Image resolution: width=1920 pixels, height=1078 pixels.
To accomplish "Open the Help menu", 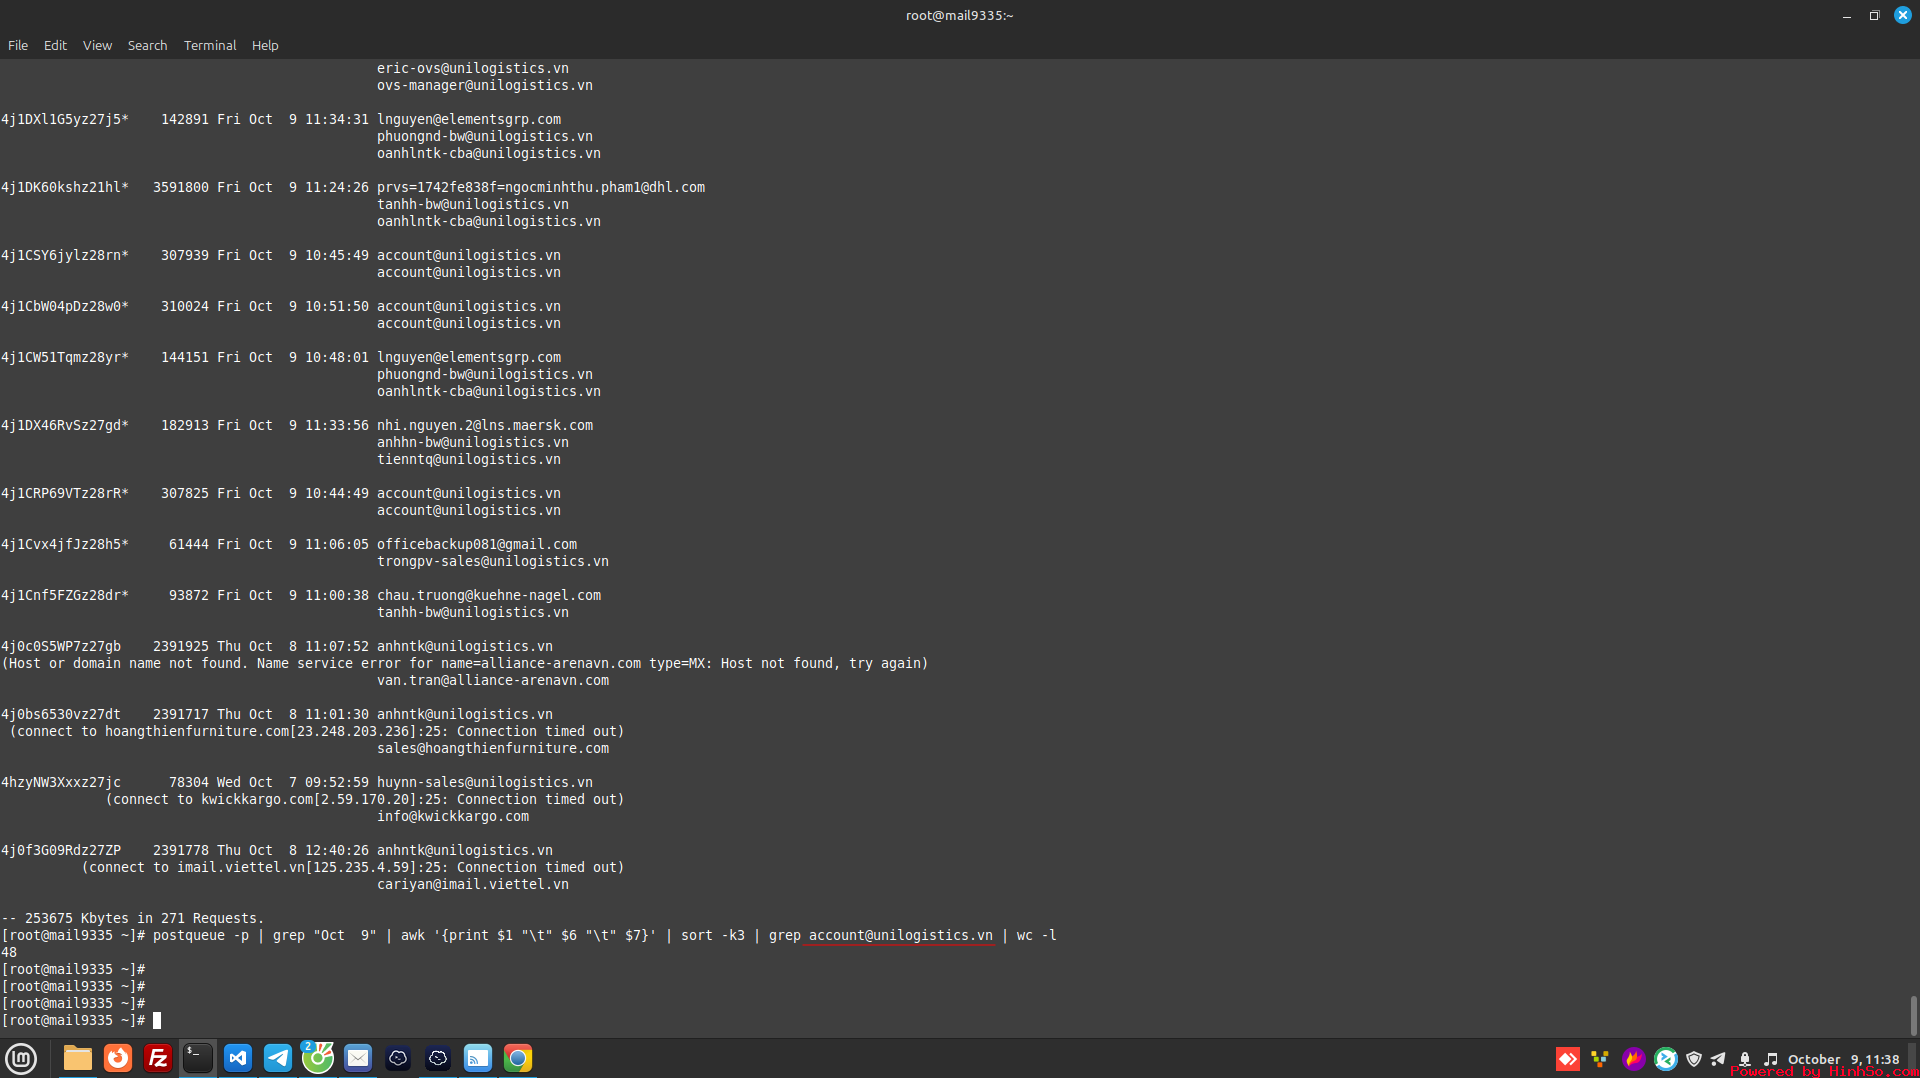I will pyautogui.click(x=265, y=45).
